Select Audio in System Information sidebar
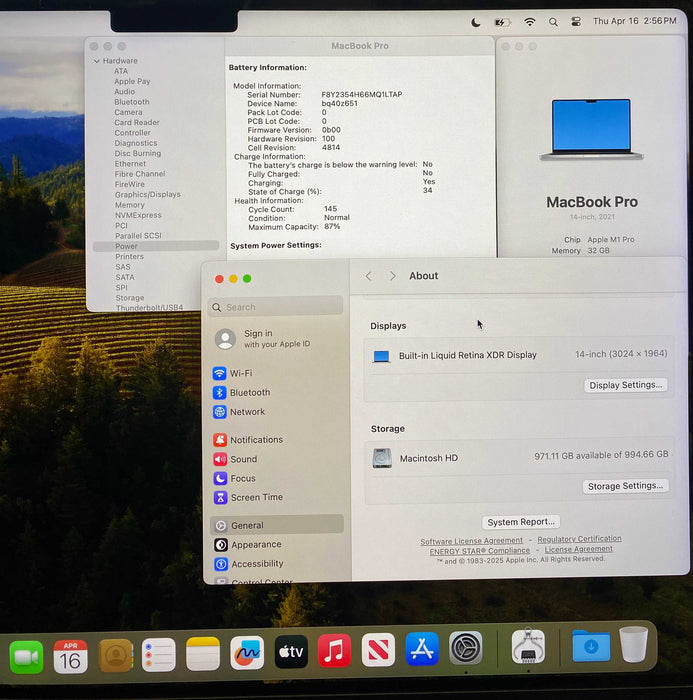The image size is (693, 700). 124,92
